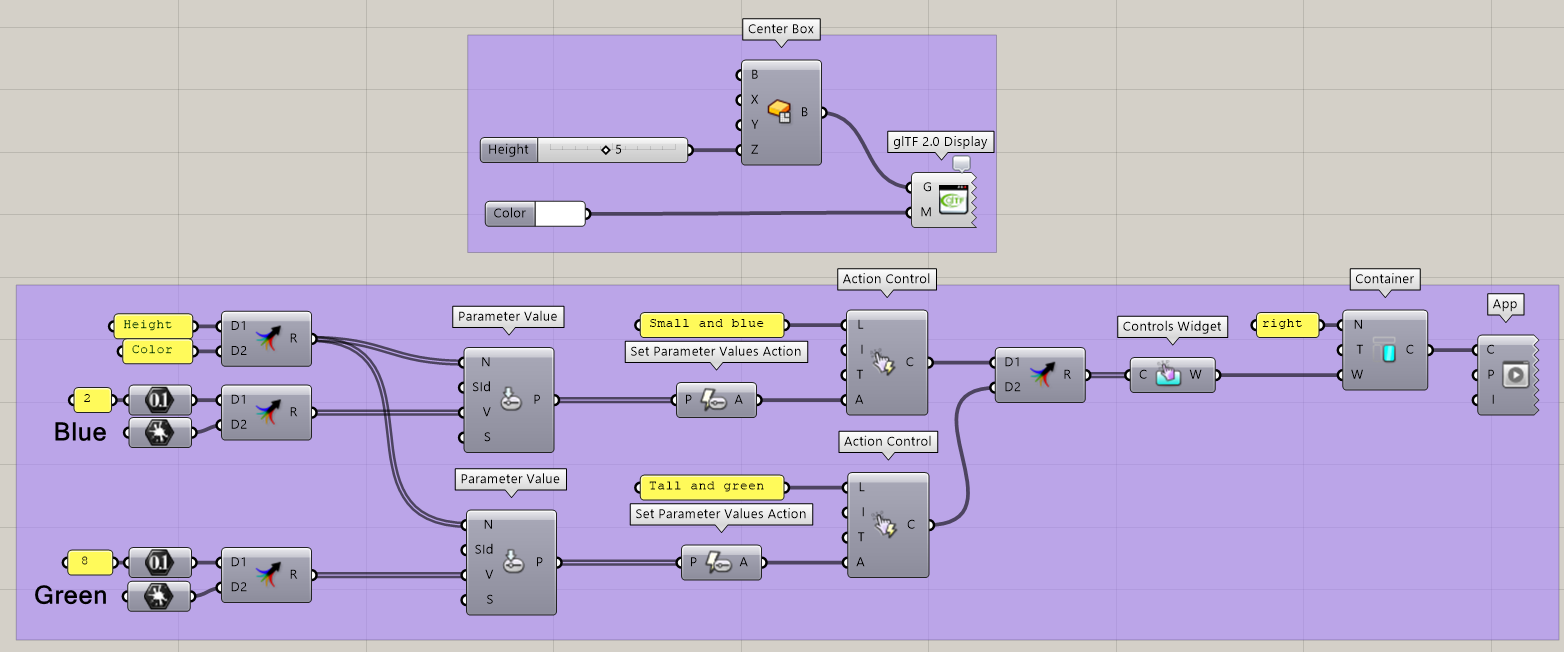Click the yellow 'right' text panel
Screen dimensions: 1564x652
(1286, 324)
